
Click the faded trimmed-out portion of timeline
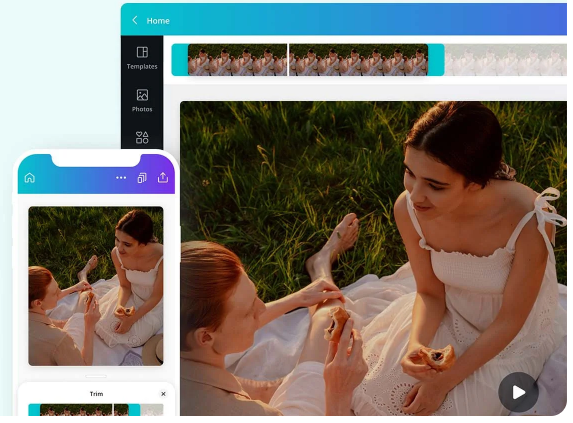point(505,60)
